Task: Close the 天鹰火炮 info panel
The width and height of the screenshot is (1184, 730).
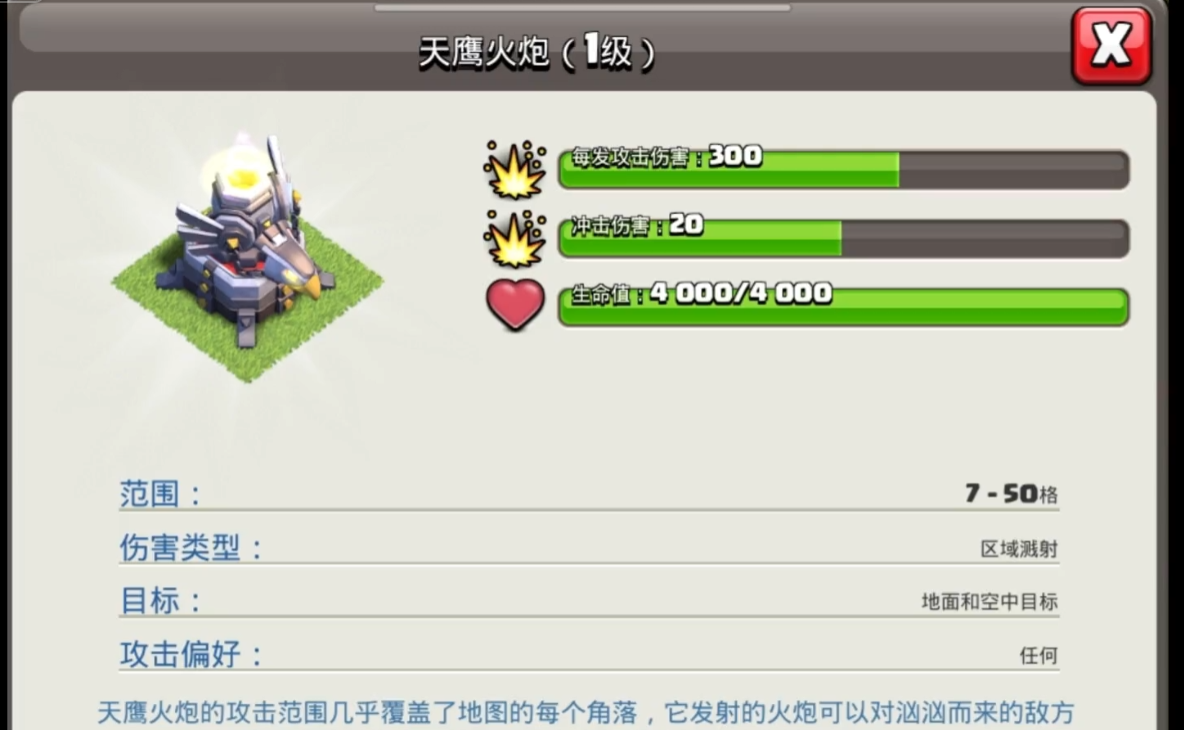Action: click(1111, 45)
